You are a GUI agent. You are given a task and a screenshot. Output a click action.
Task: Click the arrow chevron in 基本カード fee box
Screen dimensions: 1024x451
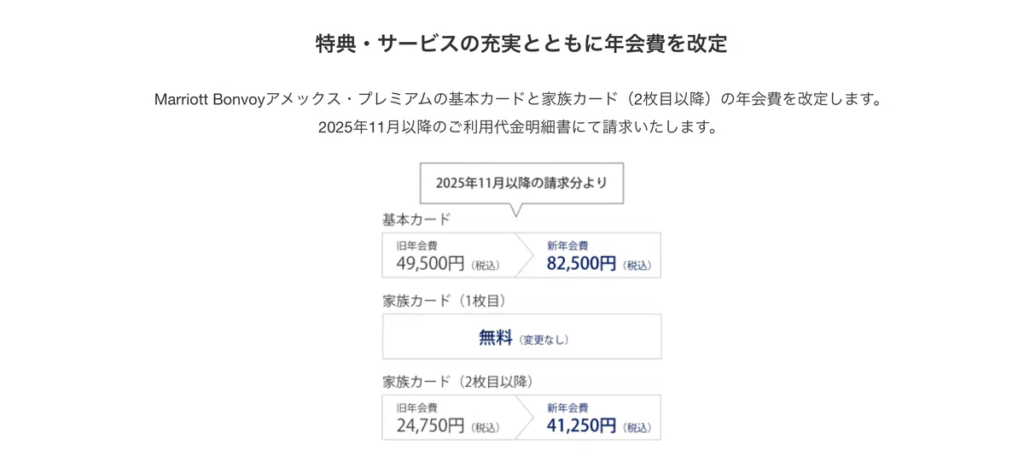(527, 255)
